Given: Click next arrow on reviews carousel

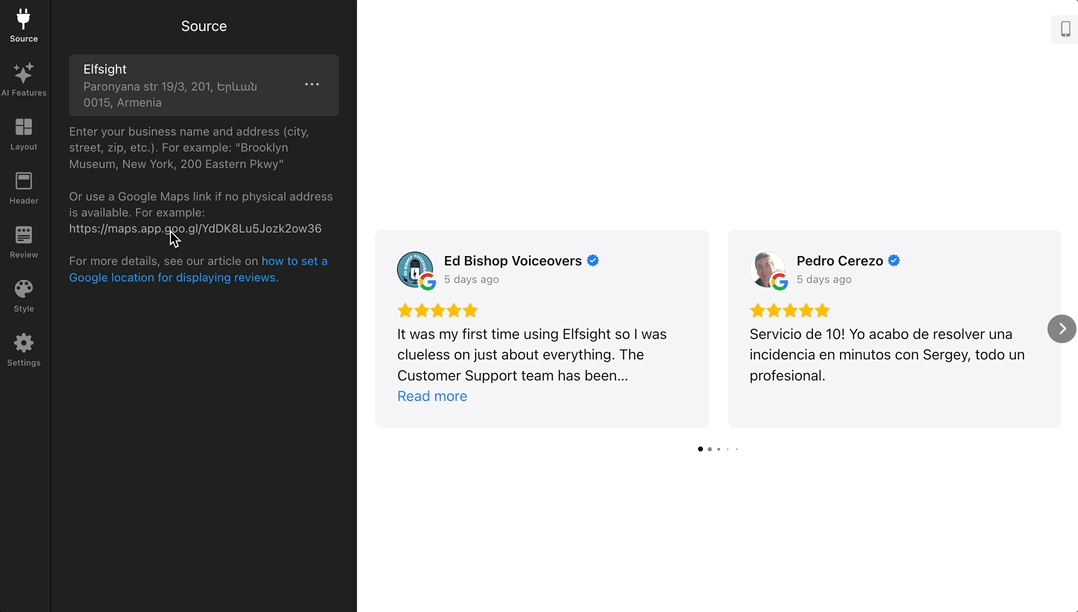Looking at the screenshot, I should [x=1062, y=329].
